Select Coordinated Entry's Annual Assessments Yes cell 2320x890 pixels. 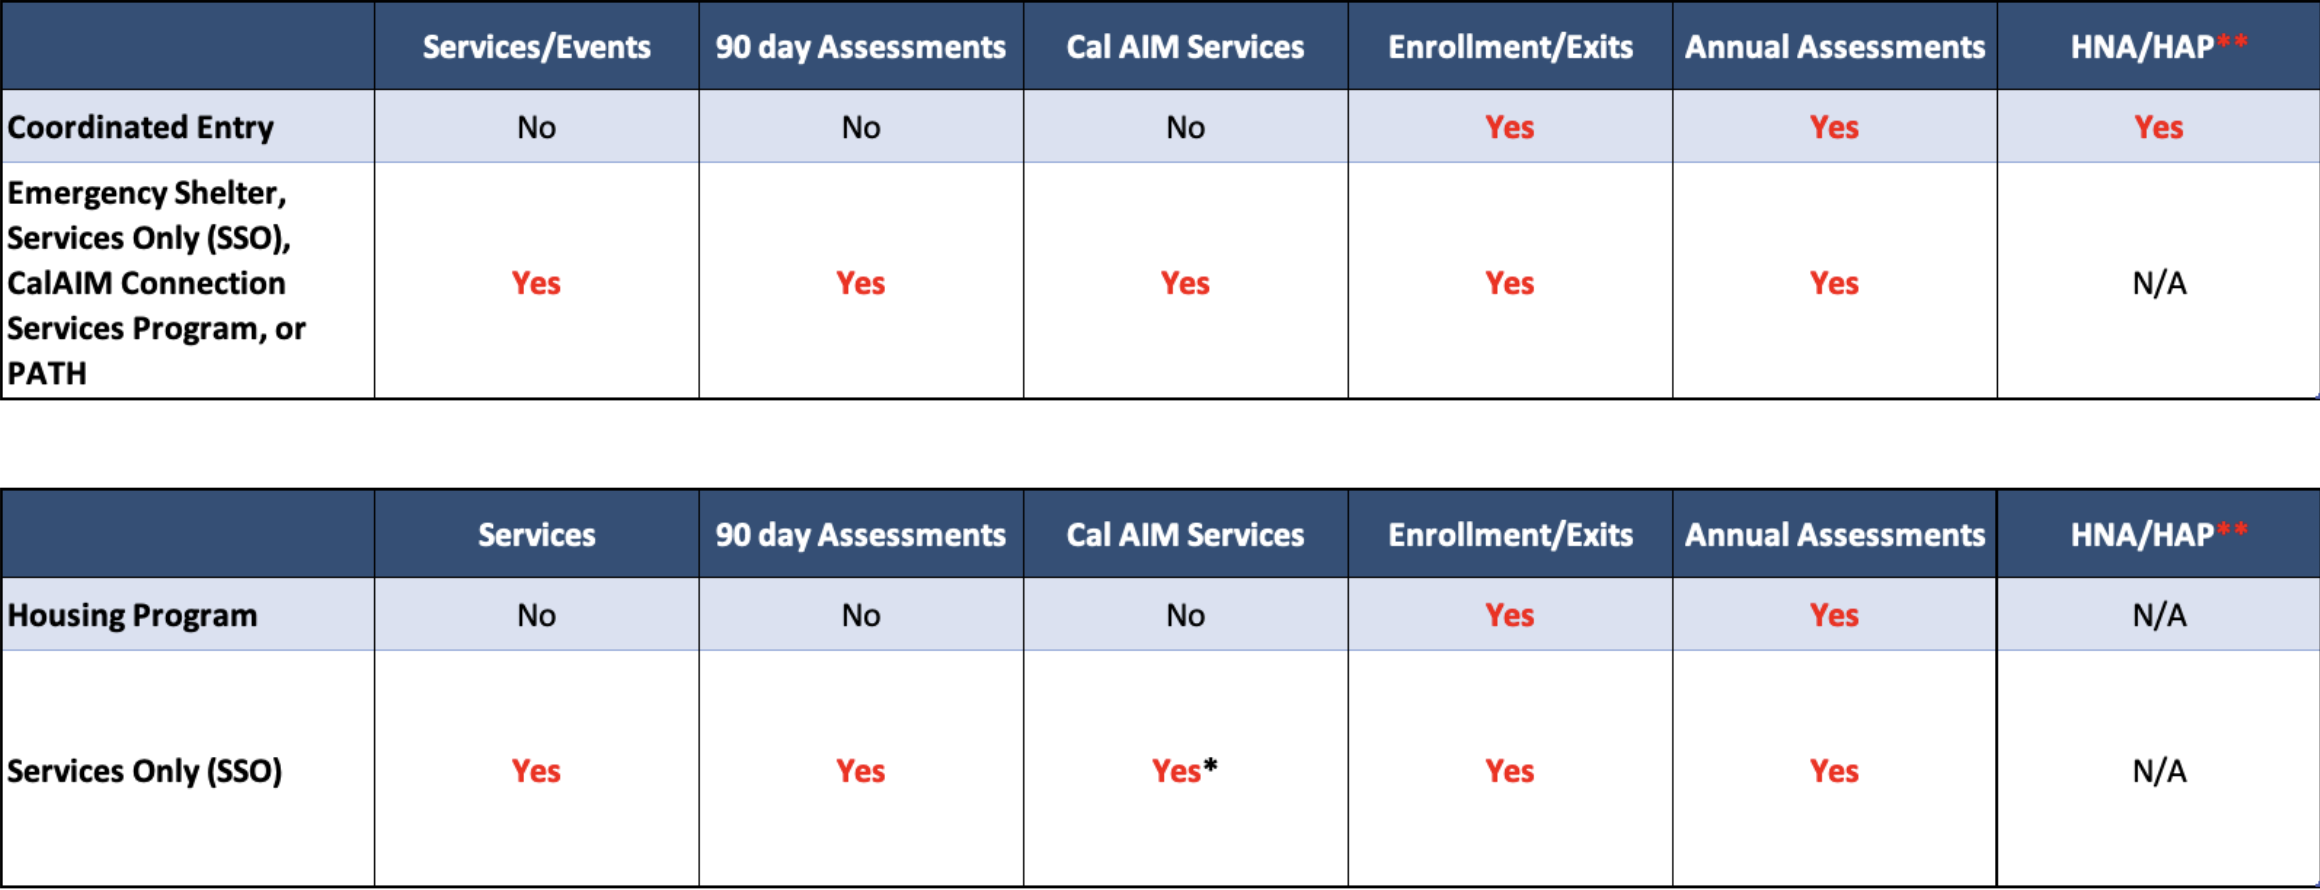pyautogui.click(x=1834, y=127)
